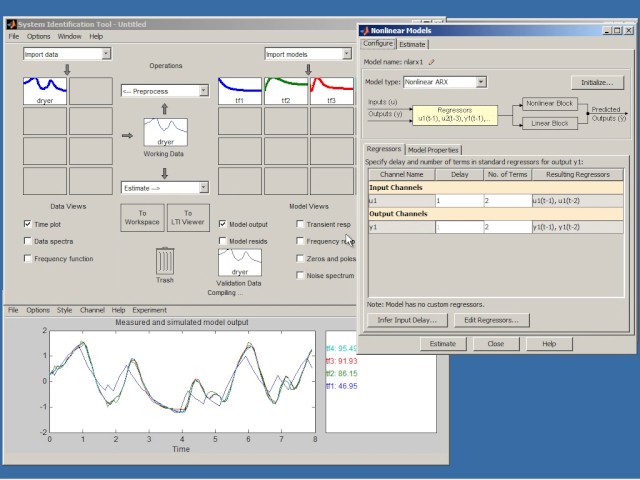
Task: Enable the Model resids checkbox
Action: click(x=222, y=241)
